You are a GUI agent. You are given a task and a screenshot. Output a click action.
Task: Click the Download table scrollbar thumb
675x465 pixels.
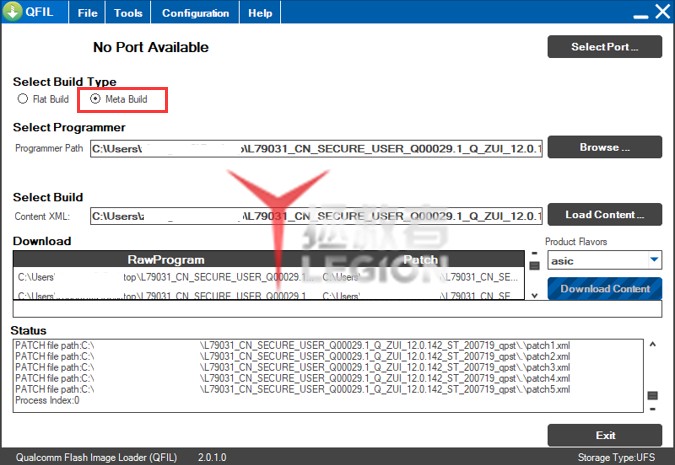tap(534, 266)
